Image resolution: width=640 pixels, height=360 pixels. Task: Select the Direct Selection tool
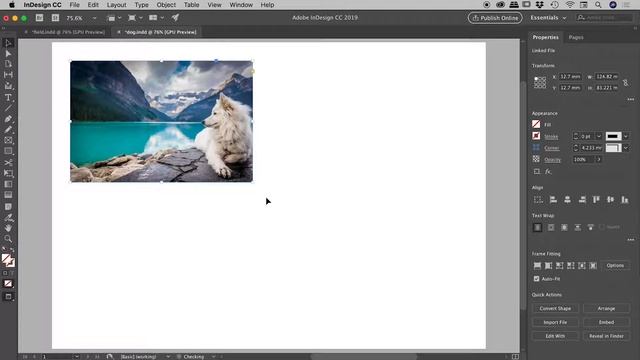pyautogui.click(x=8, y=53)
